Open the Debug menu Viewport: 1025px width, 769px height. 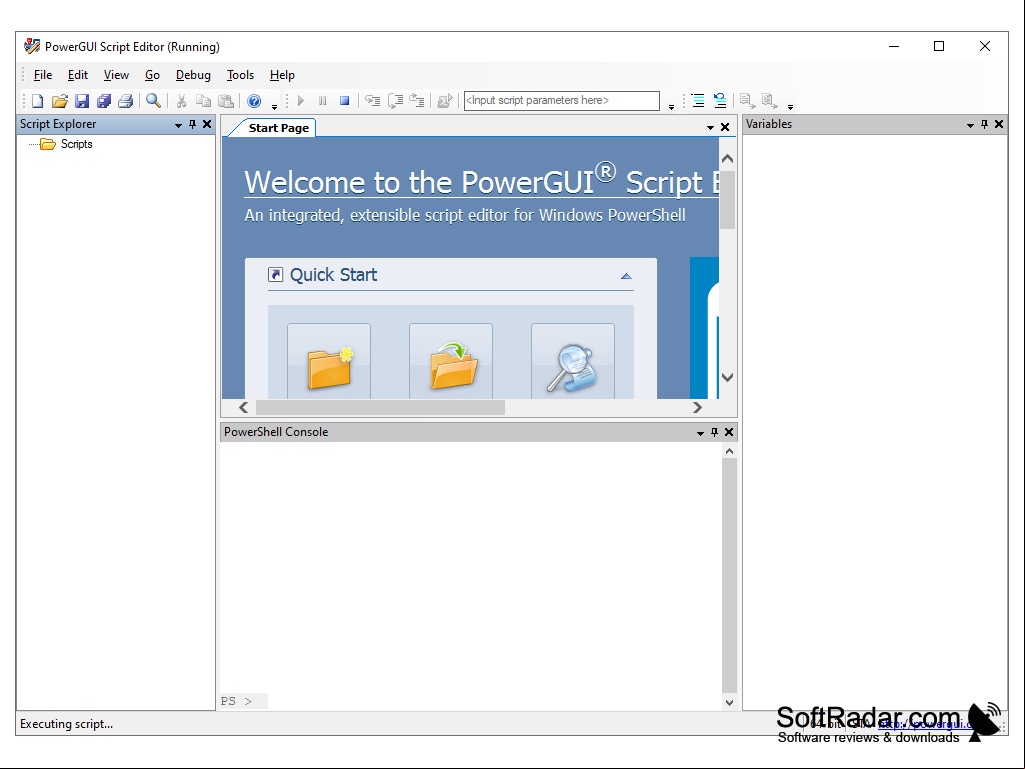pos(193,75)
